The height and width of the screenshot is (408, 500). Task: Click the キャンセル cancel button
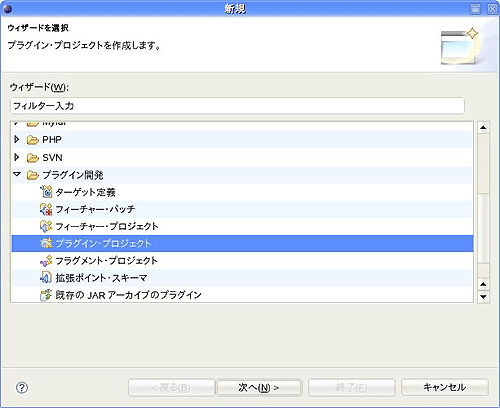coord(445,387)
